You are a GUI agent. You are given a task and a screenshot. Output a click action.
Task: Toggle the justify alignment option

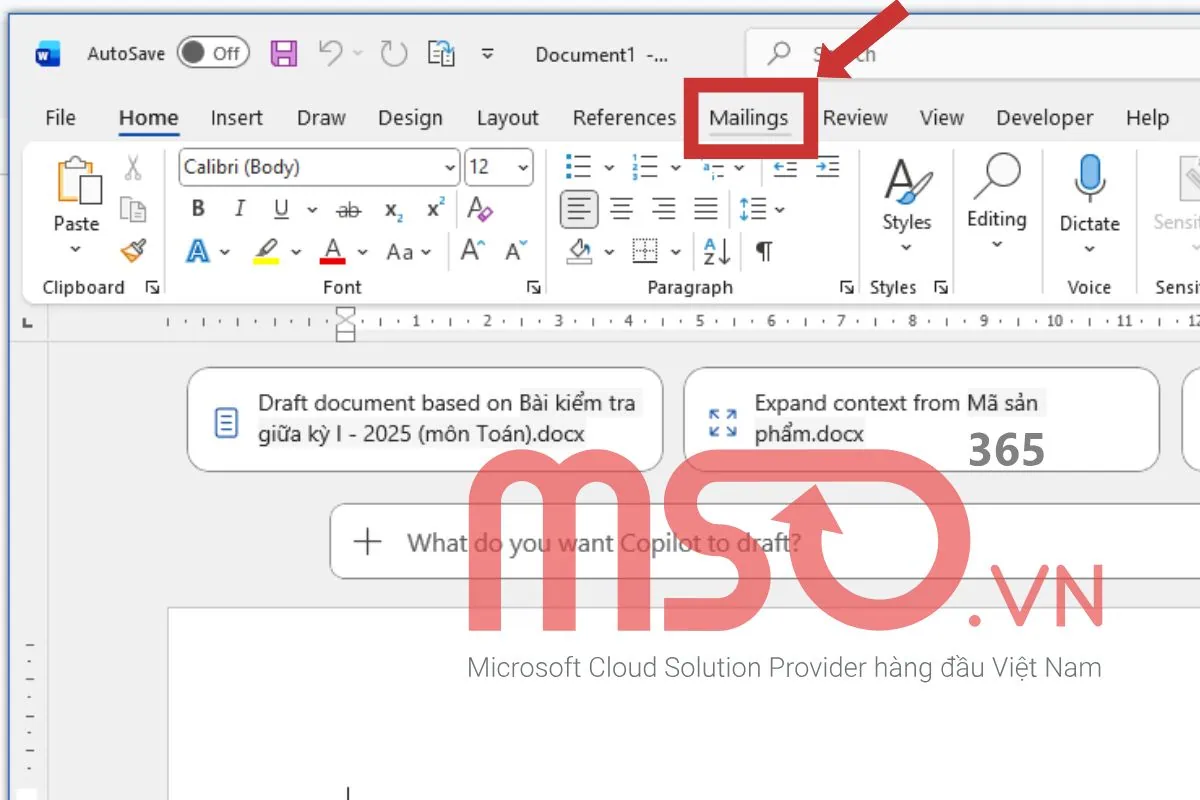pos(706,209)
